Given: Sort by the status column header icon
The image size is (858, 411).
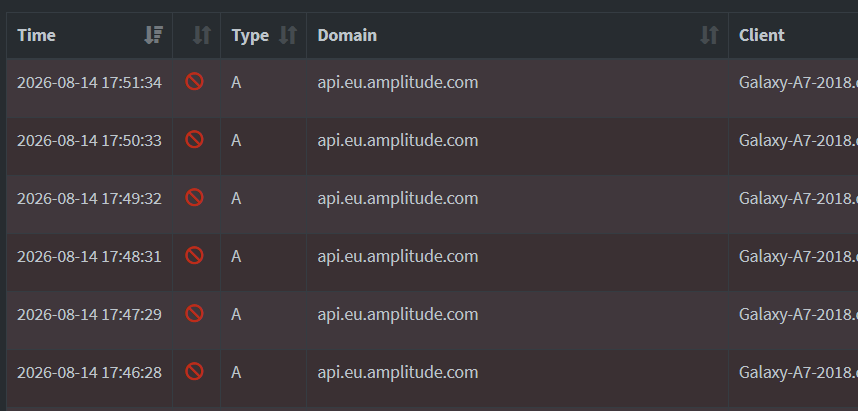Looking at the screenshot, I should [202, 35].
